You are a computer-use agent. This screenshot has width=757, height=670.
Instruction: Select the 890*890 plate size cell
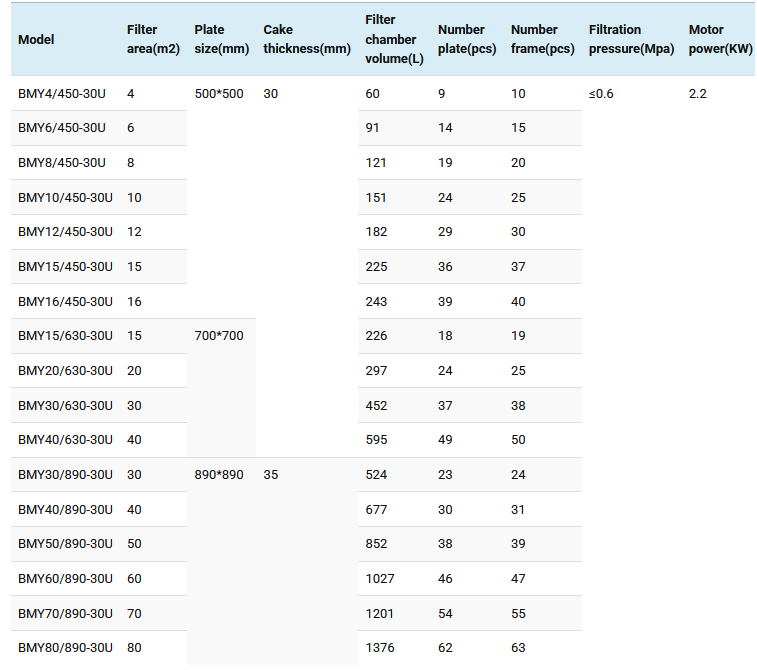[x=219, y=475]
